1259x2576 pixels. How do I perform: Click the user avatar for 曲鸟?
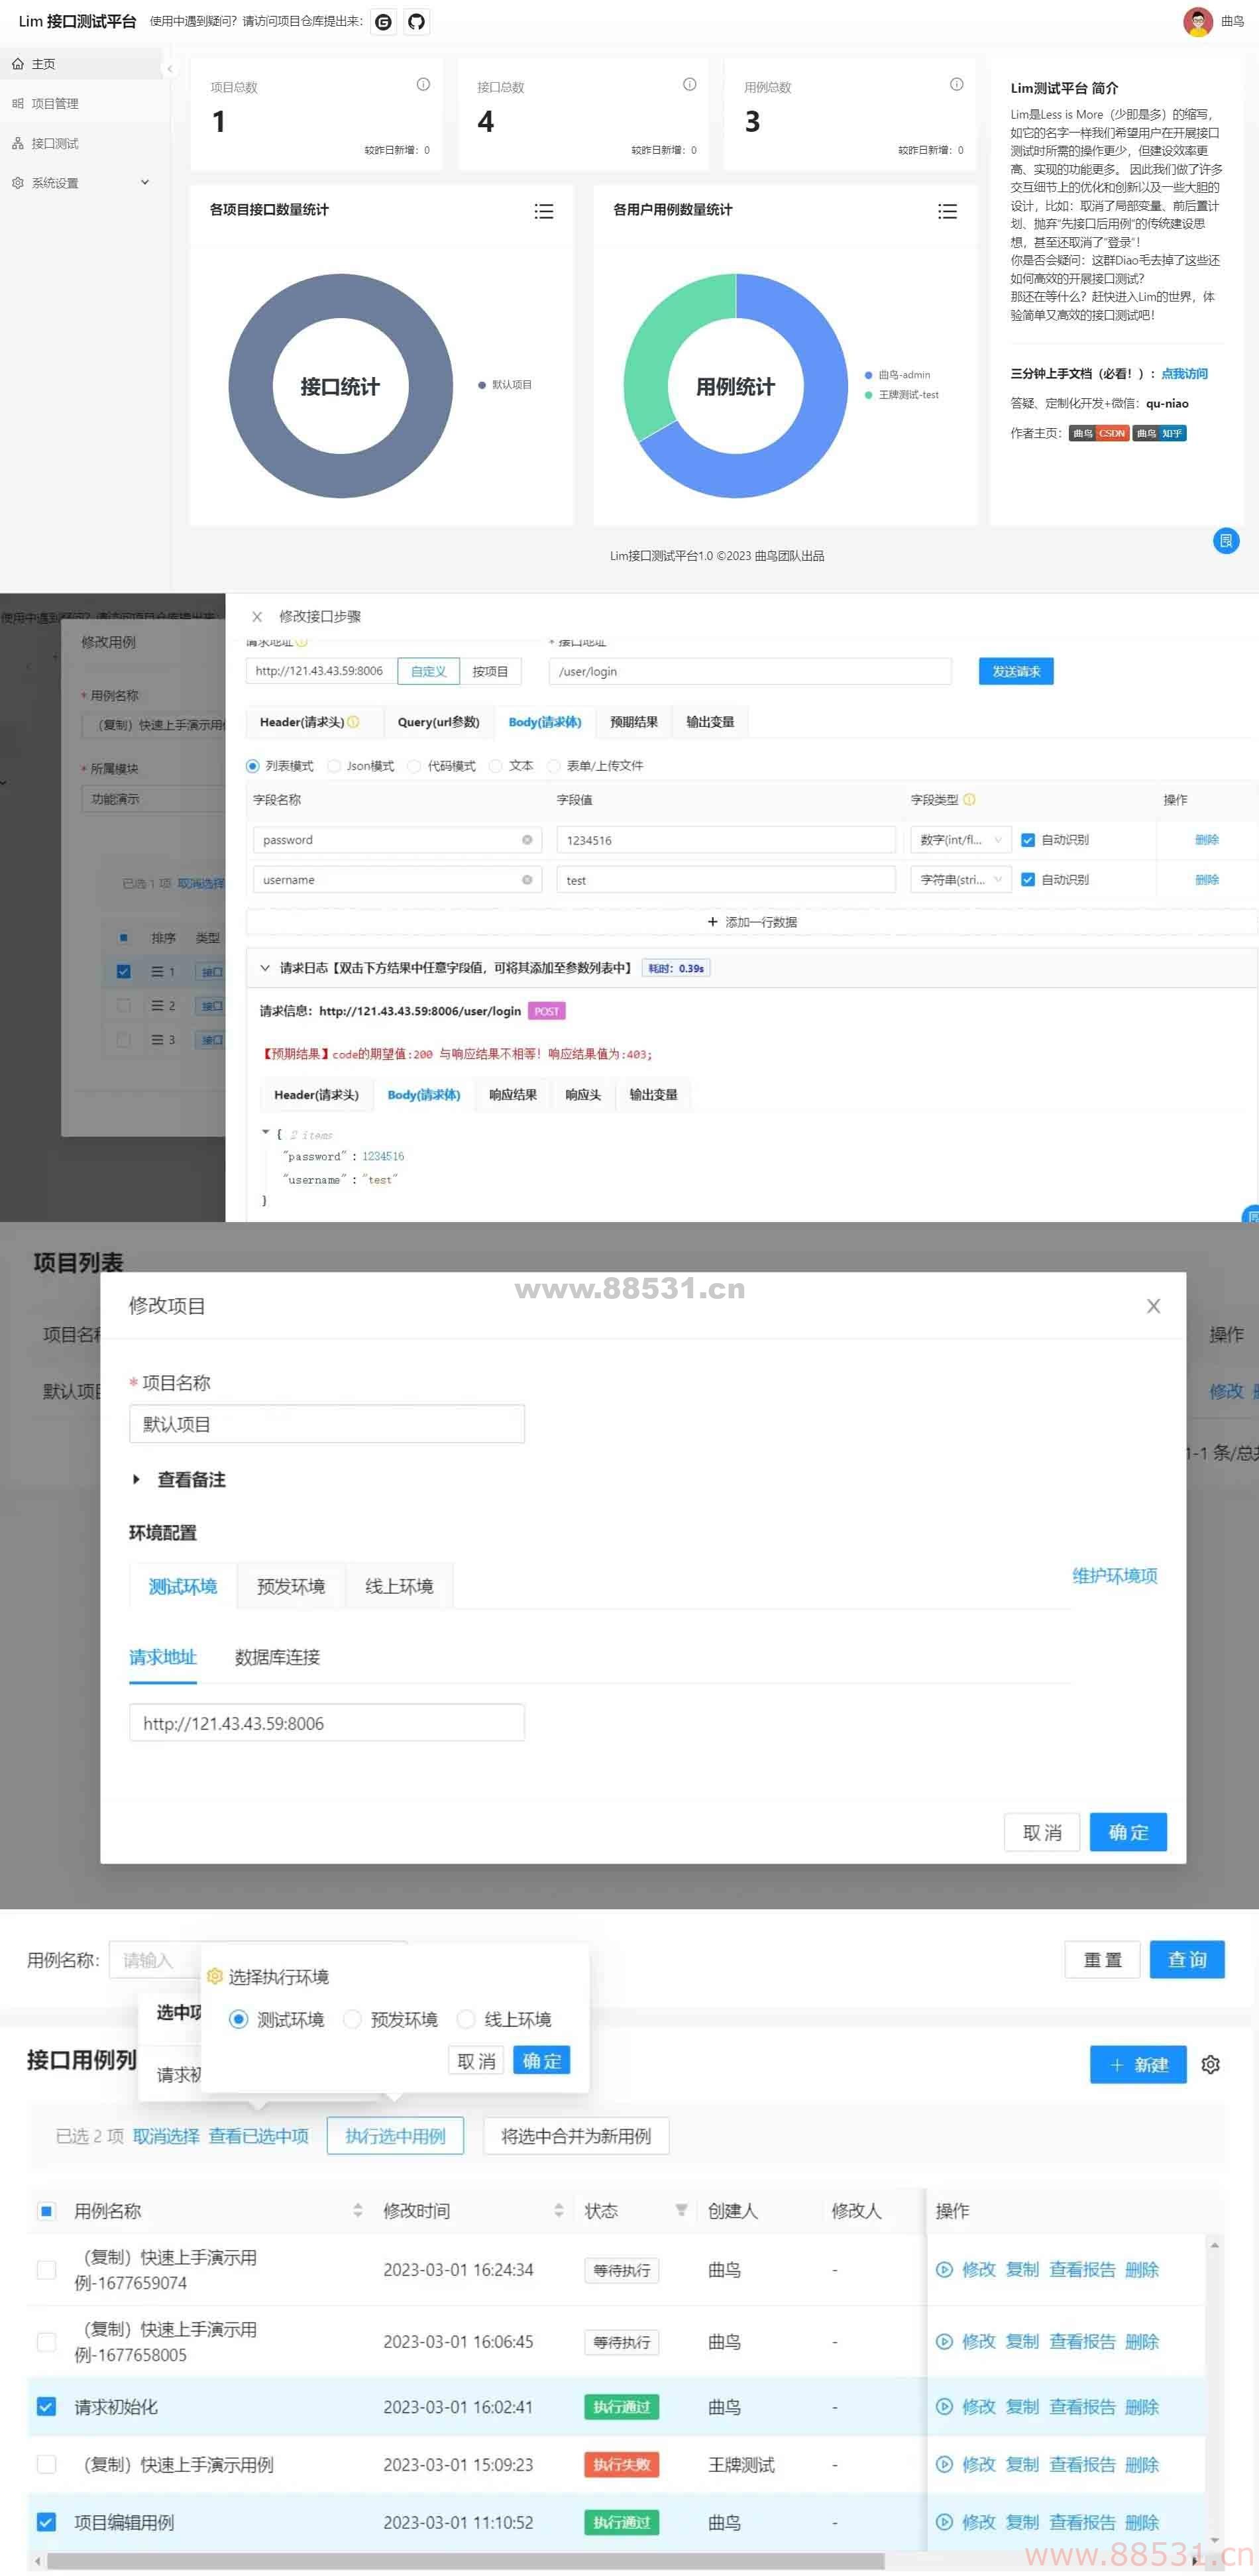point(1197,21)
